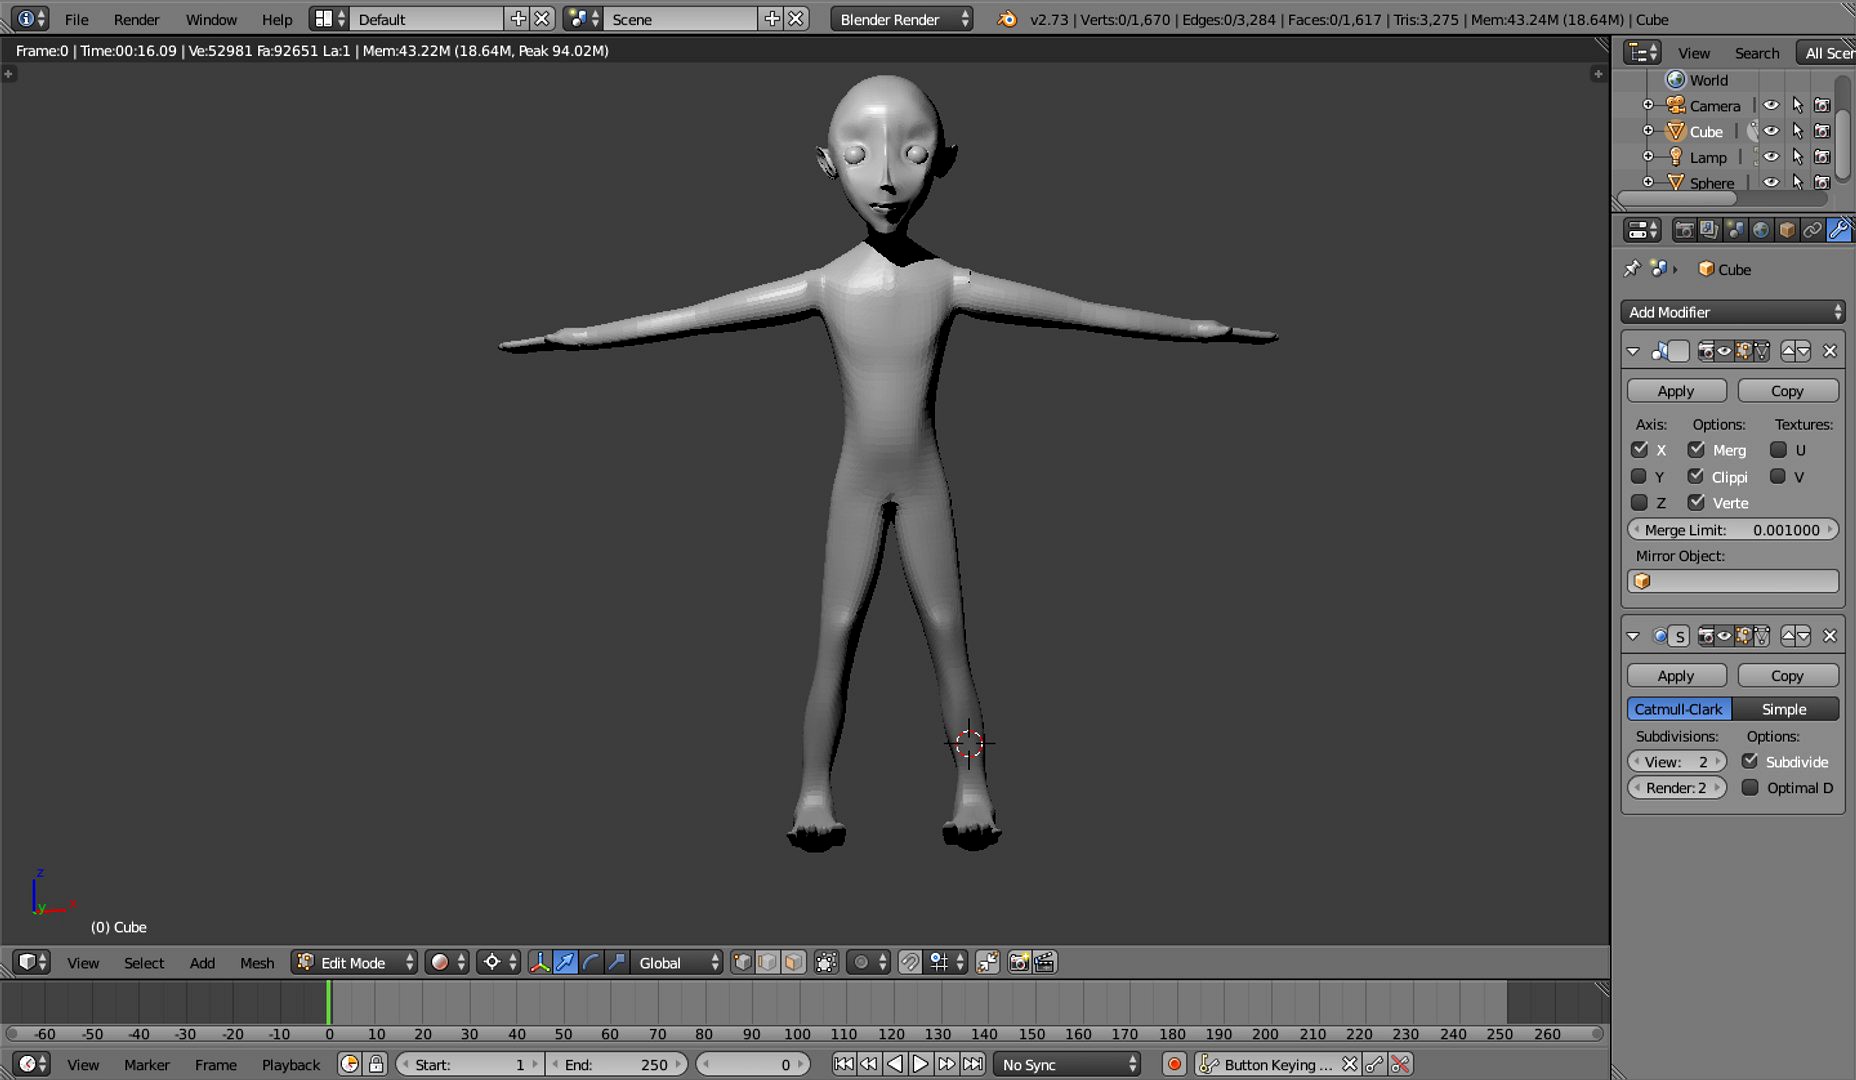The width and height of the screenshot is (1856, 1080).
Task: Collapse the Subsurf modifier panel triangle
Action: [1633, 636]
